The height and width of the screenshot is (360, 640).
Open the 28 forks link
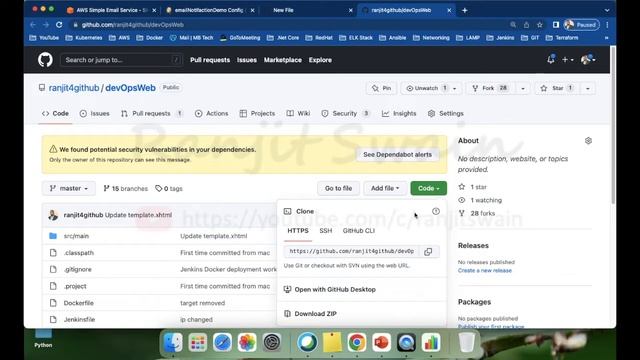click(476, 213)
